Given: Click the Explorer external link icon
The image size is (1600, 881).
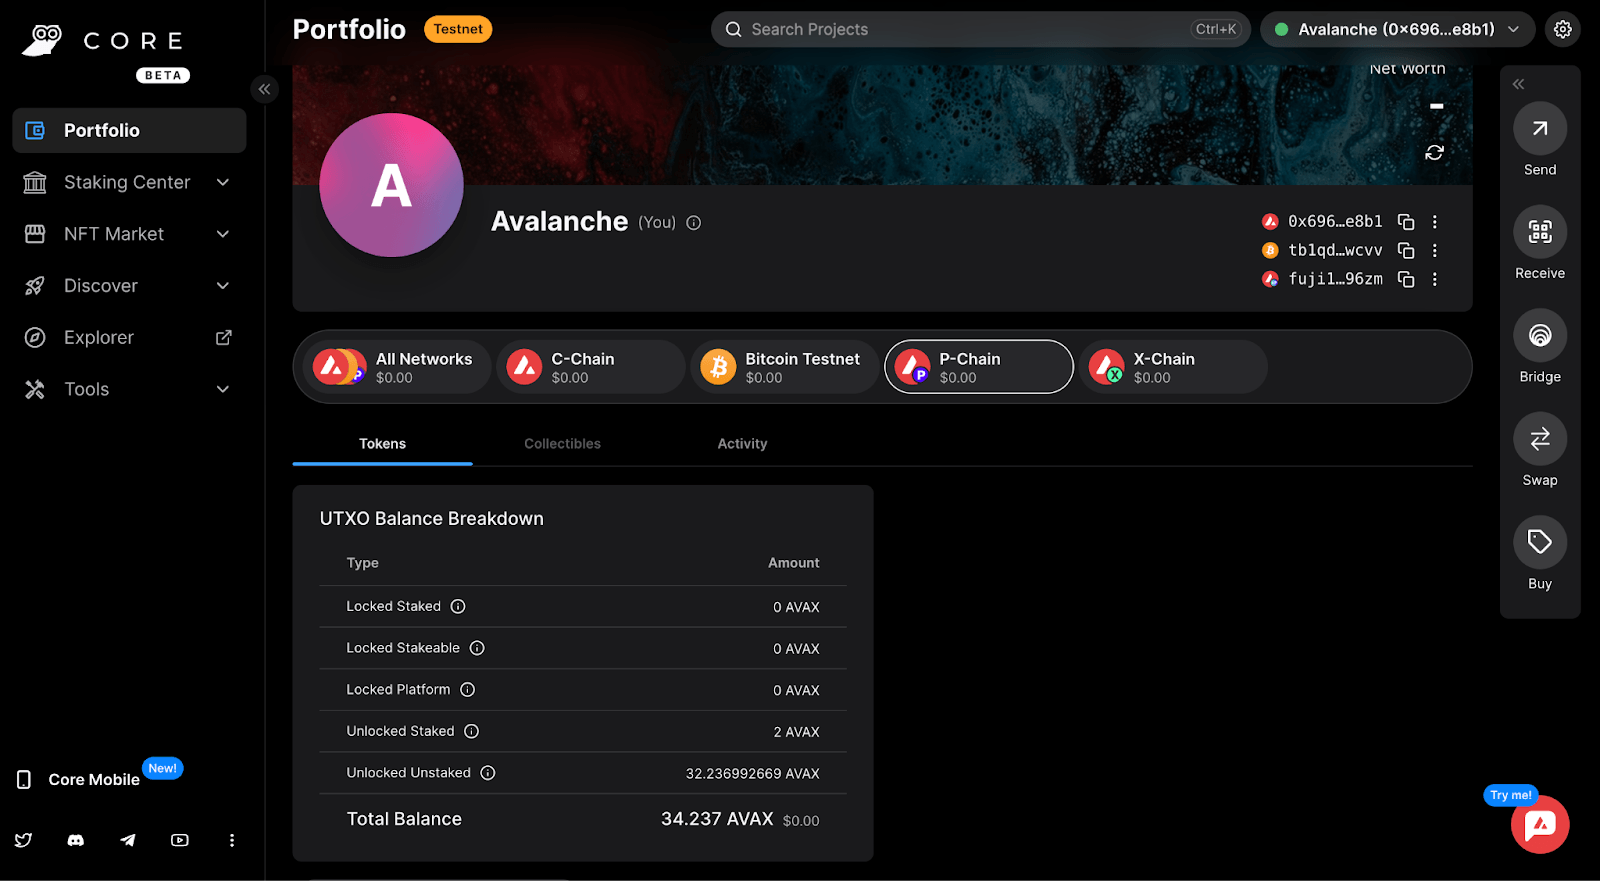Looking at the screenshot, I should (224, 338).
